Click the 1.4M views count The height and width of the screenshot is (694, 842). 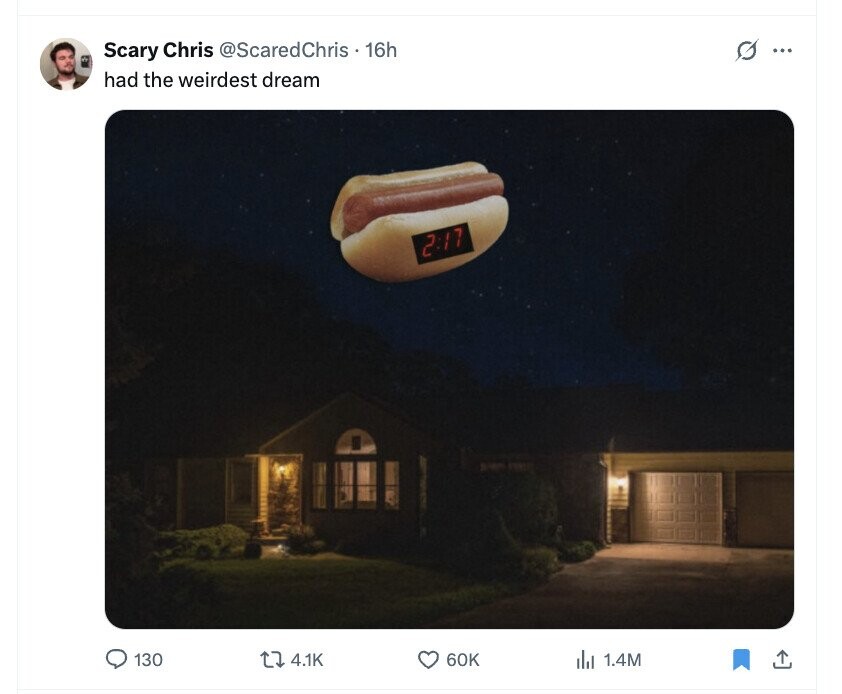pos(622,660)
